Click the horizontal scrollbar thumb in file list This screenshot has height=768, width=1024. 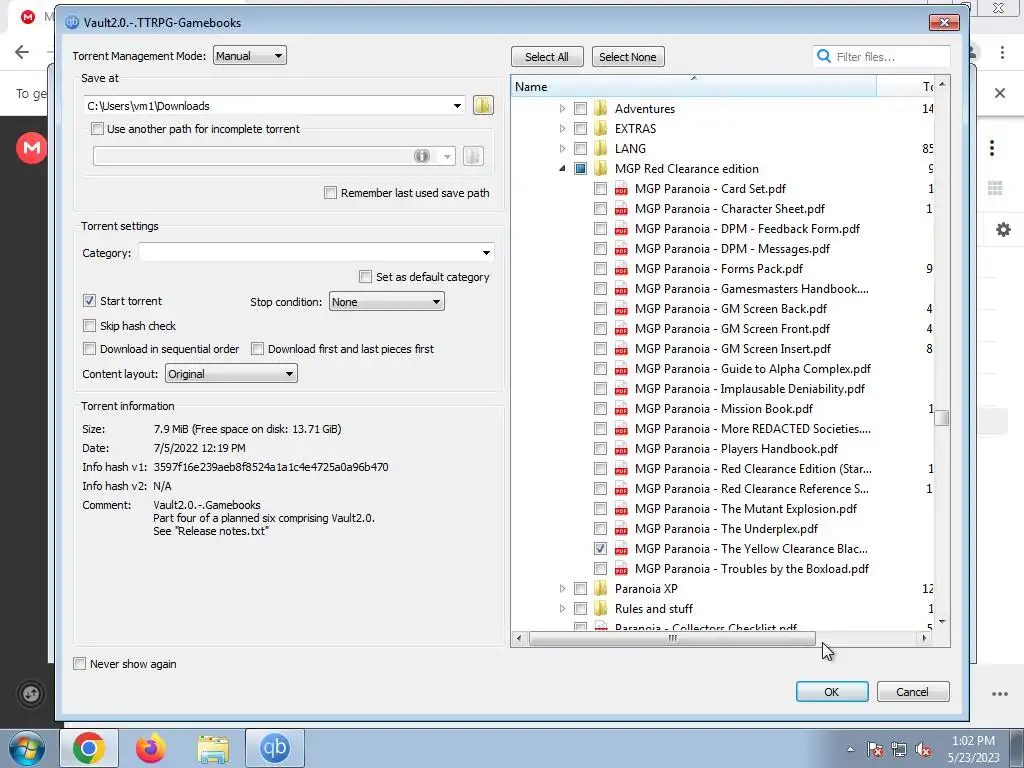coord(672,638)
